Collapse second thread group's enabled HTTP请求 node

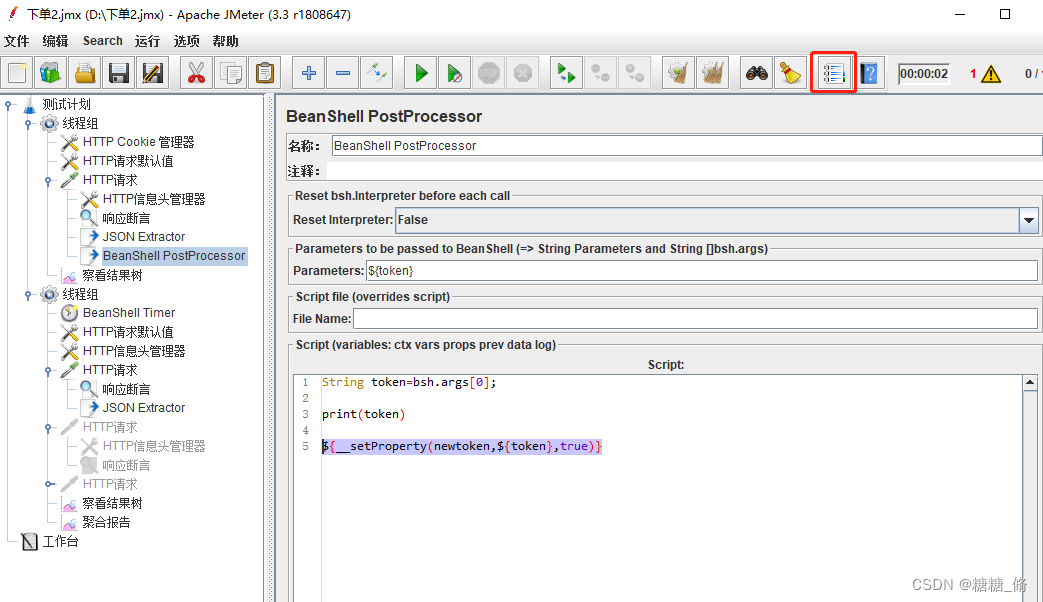[x=48, y=371]
